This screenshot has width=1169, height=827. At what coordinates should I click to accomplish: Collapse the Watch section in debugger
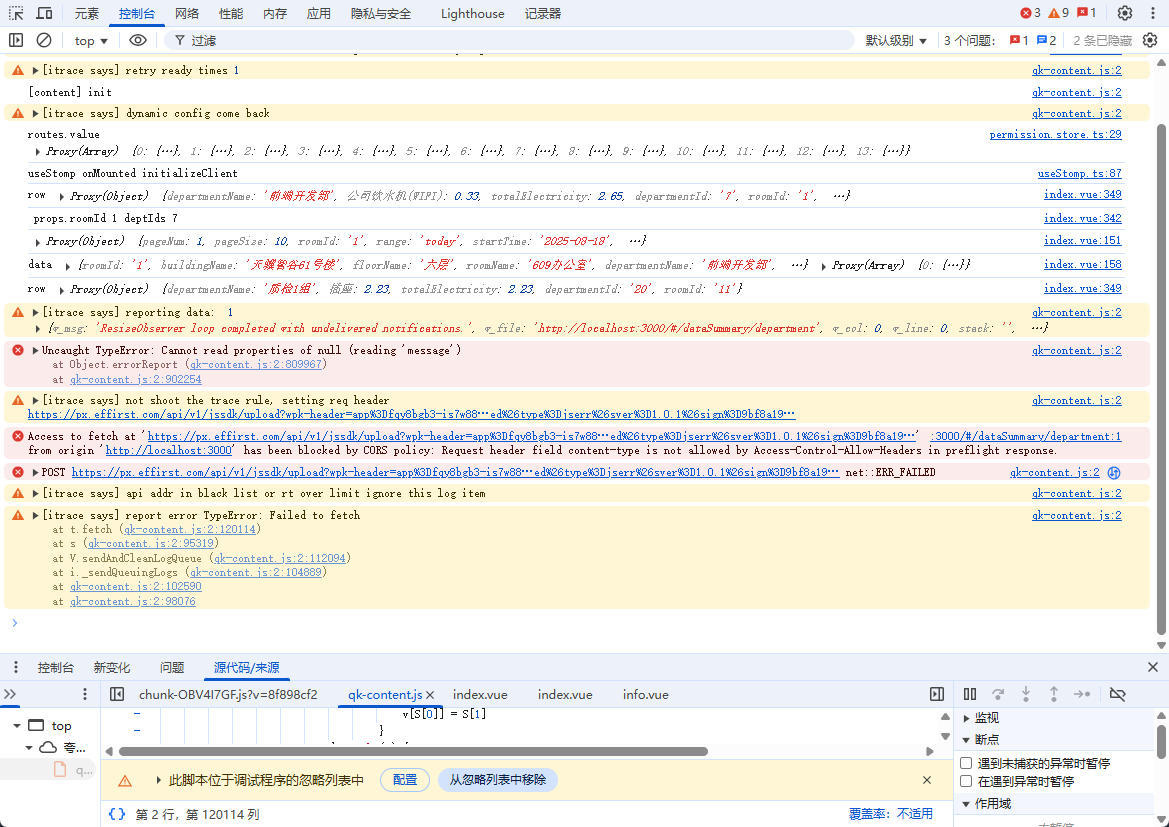[x=967, y=718]
